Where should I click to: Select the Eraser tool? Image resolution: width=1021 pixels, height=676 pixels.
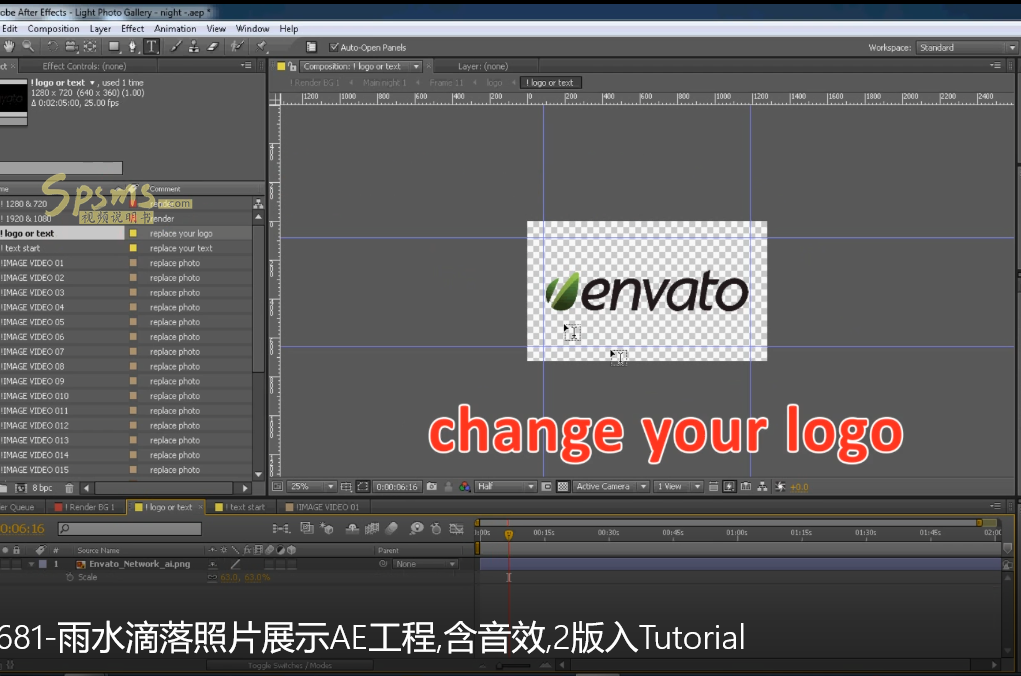point(213,46)
